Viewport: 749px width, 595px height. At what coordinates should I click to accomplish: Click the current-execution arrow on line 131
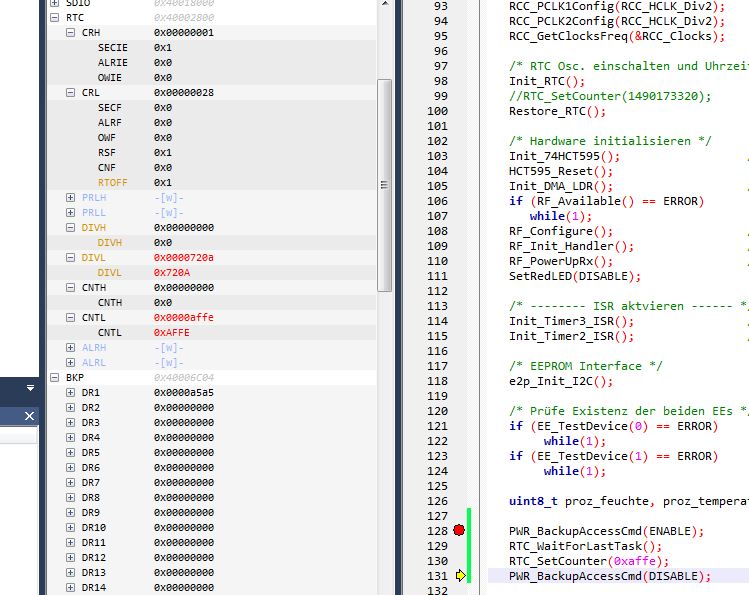[460, 575]
